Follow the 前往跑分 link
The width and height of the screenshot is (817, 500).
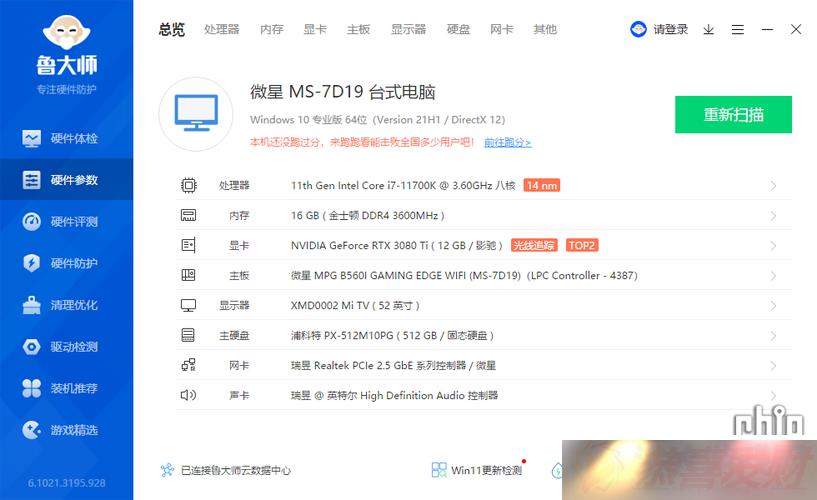(x=507, y=142)
